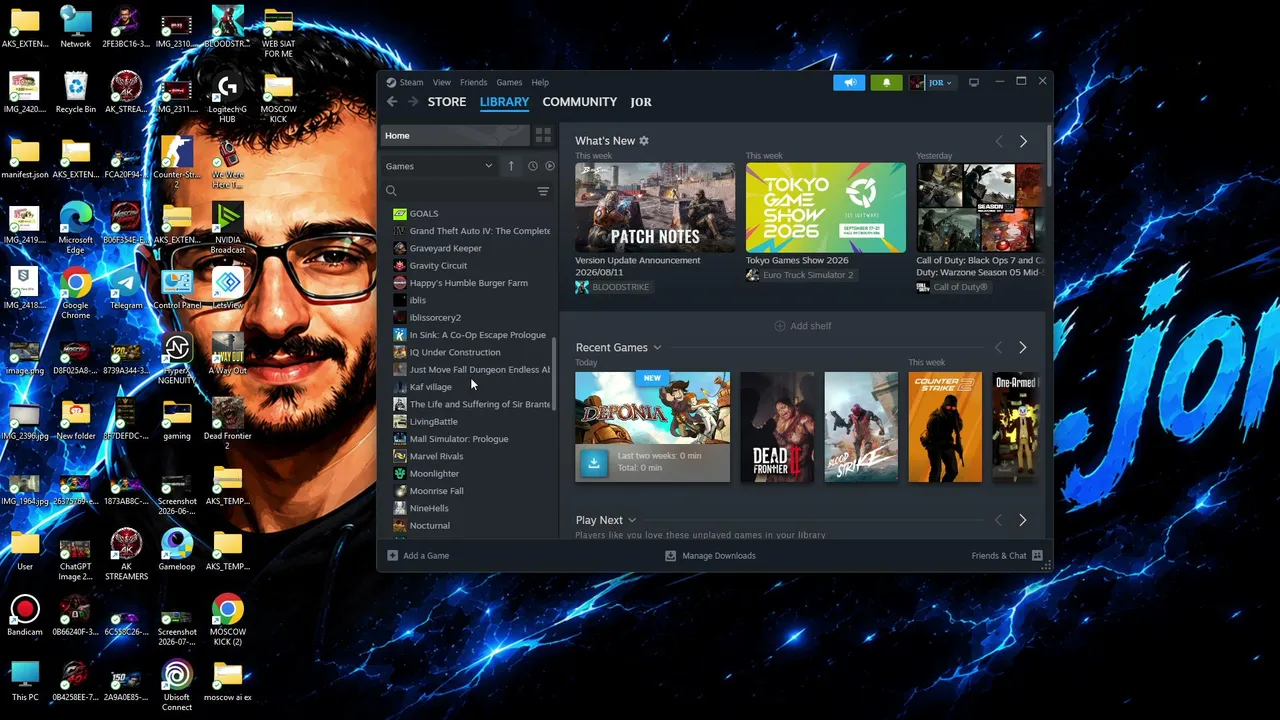
Task: Go back with the Steam navigation arrow
Action: pyautogui.click(x=392, y=102)
